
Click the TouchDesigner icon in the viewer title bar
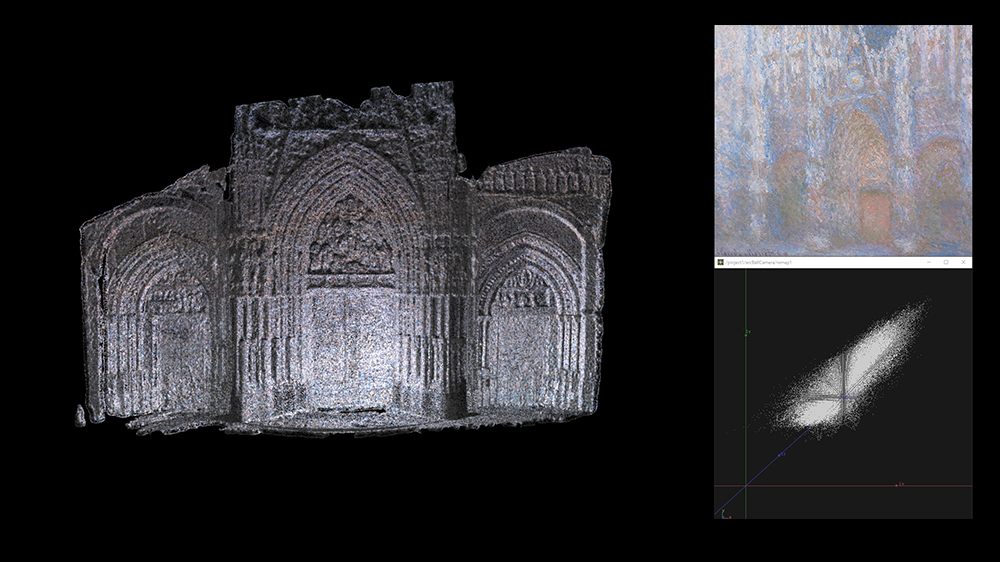point(720,262)
